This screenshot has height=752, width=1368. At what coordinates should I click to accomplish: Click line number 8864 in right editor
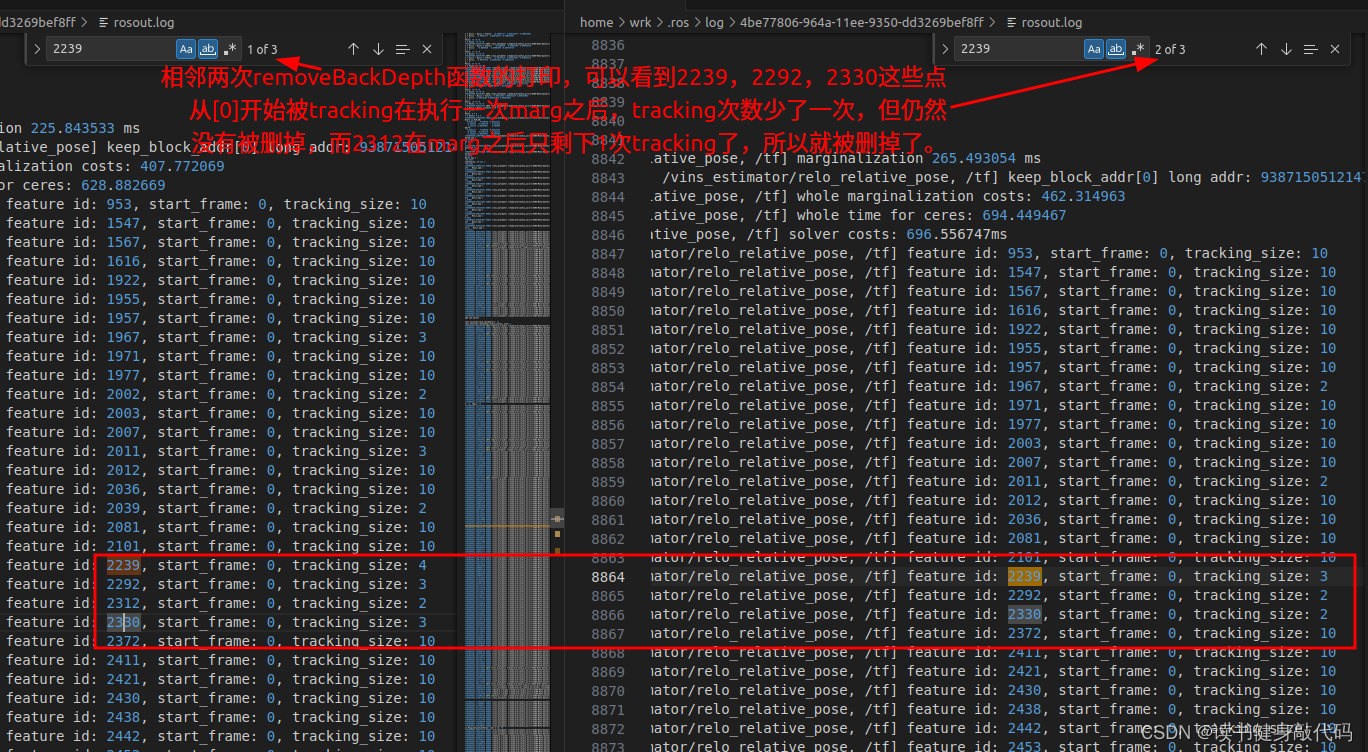(607, 576)
